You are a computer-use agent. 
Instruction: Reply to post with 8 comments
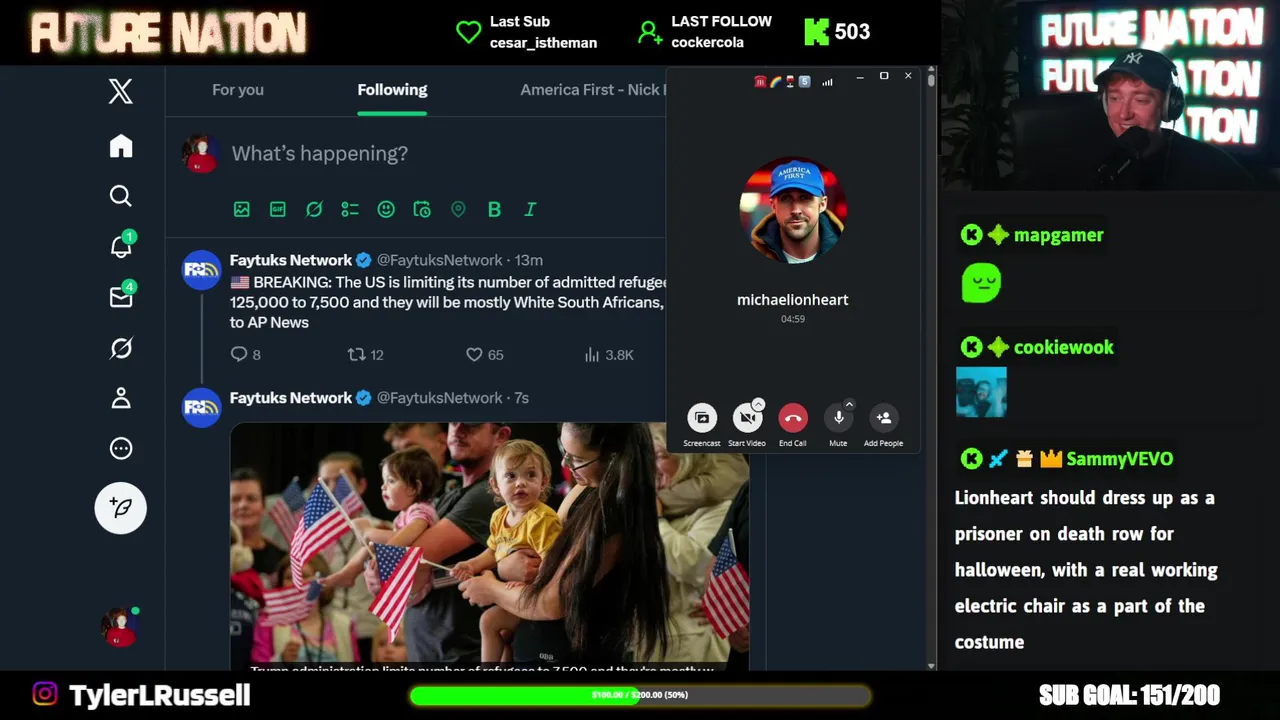click(x=245, y=354)
